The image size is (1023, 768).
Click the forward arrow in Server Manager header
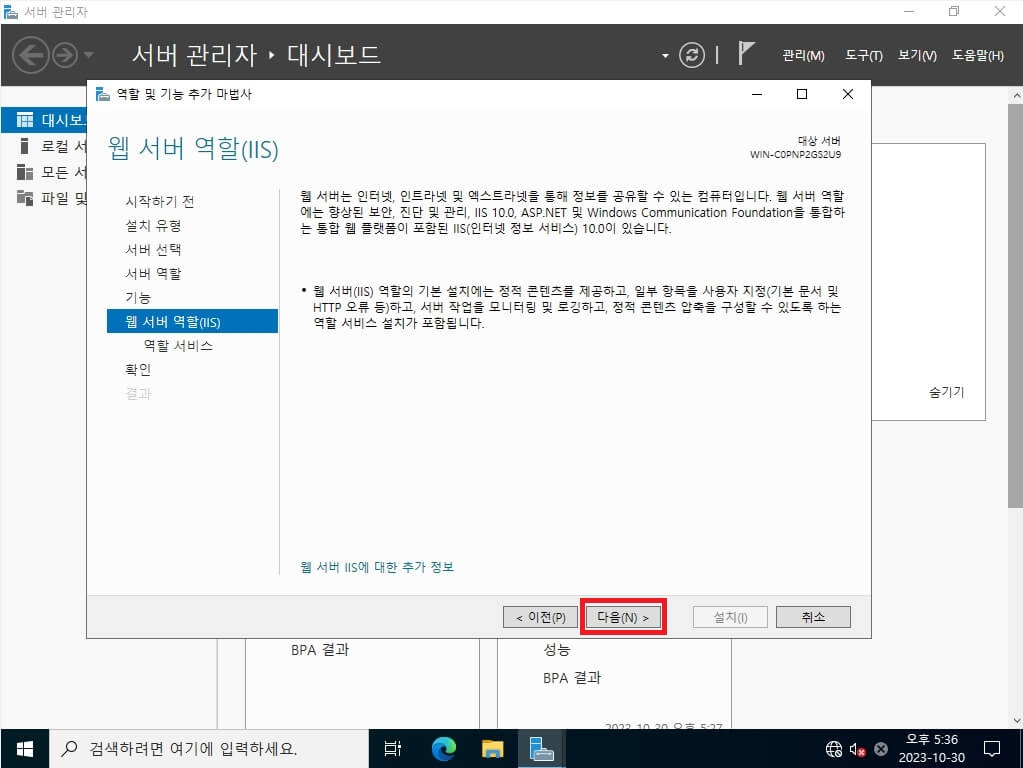(x=65, y=55)
